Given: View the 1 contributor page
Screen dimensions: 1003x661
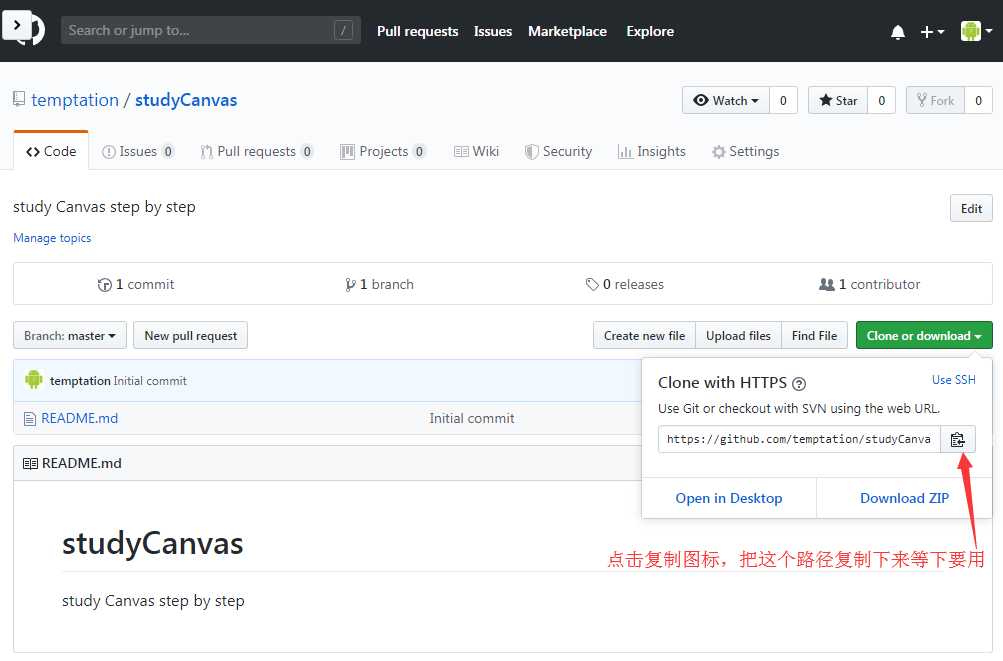Looking at the screenshot, I should (869, 284).
